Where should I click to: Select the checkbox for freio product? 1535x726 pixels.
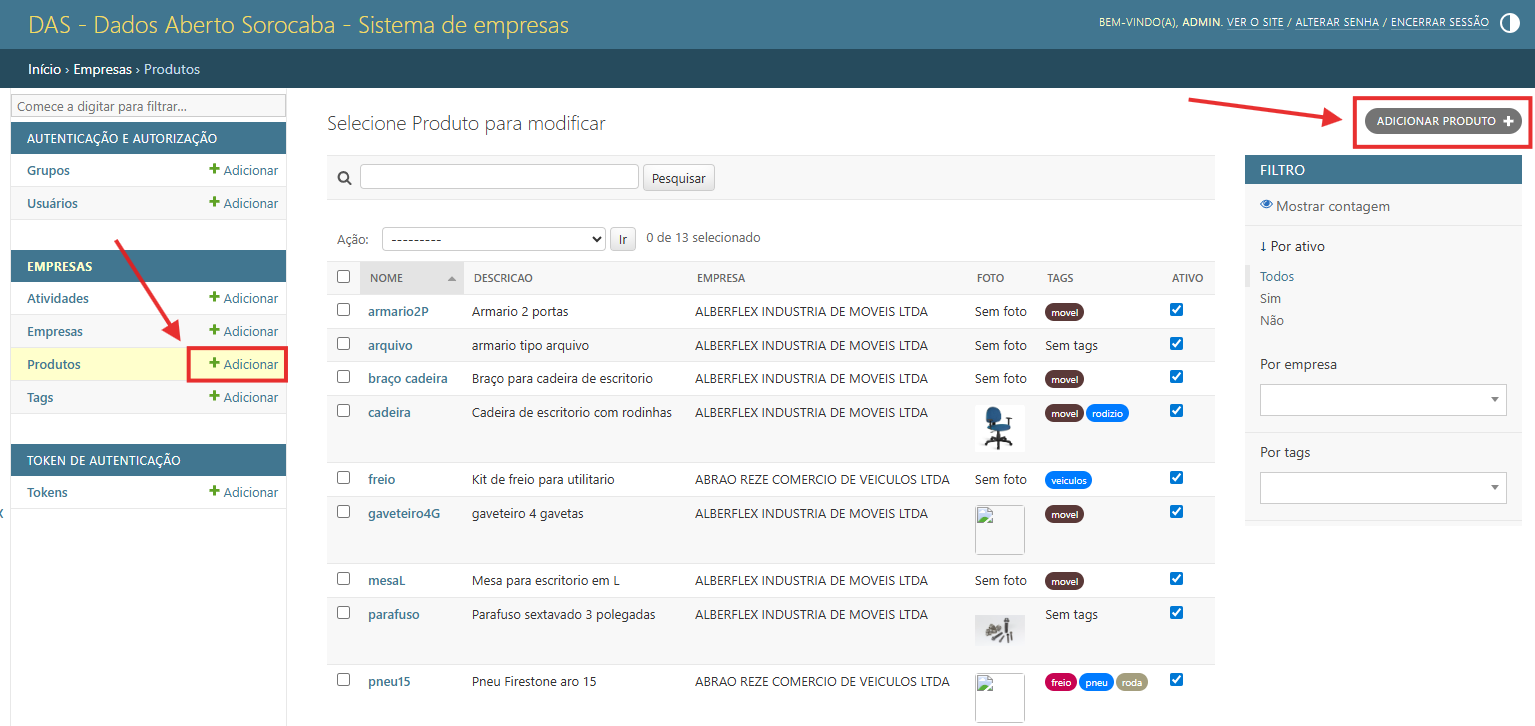tap(344, 478)
